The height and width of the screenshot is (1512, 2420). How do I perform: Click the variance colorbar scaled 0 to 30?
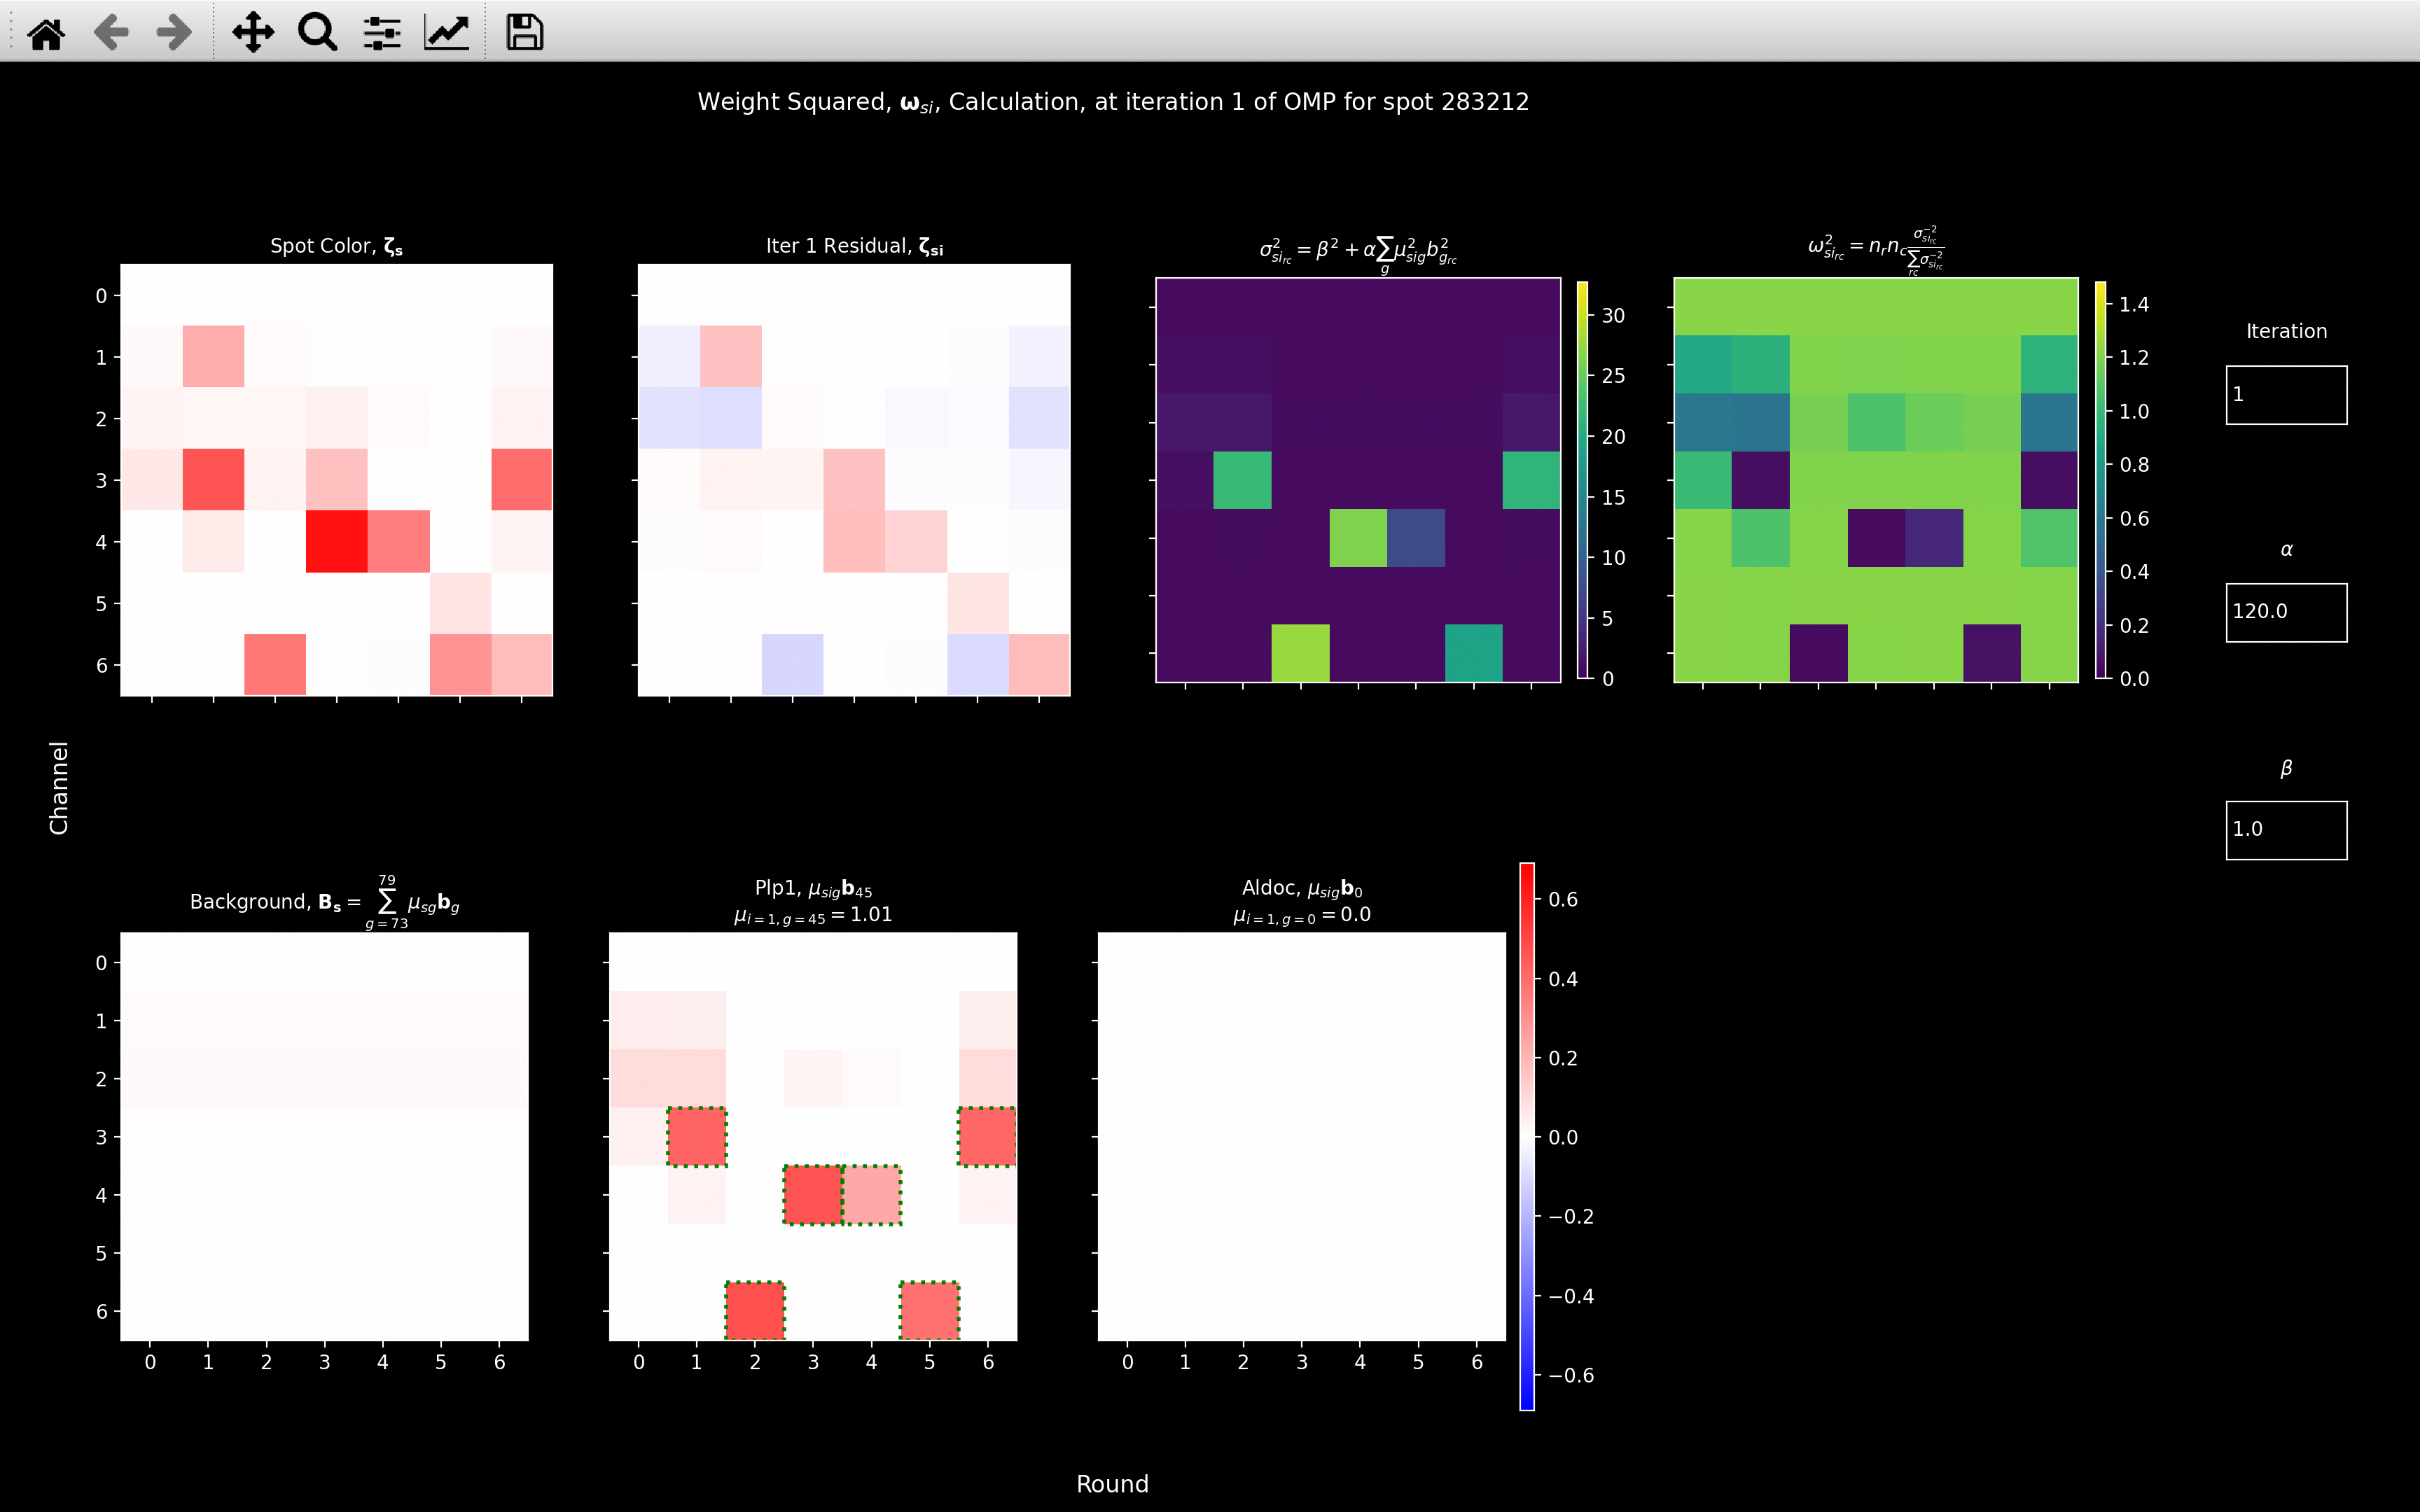[x=1582, y=480]
